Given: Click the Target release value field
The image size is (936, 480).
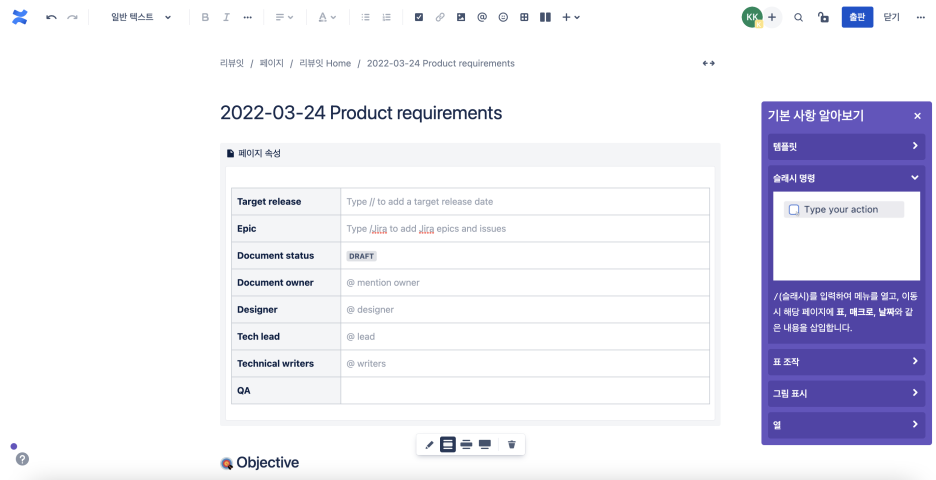Looking at the screenshot, I should [x=524, y=202].
